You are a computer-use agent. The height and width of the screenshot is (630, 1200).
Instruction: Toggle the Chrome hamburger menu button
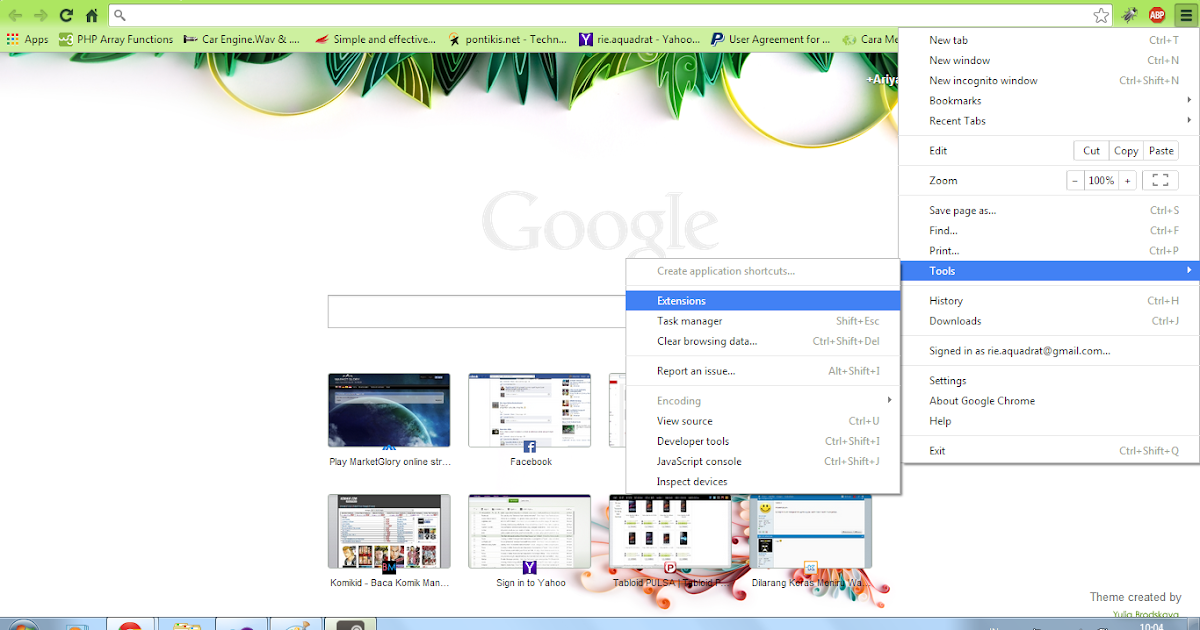coord(1185,15)
